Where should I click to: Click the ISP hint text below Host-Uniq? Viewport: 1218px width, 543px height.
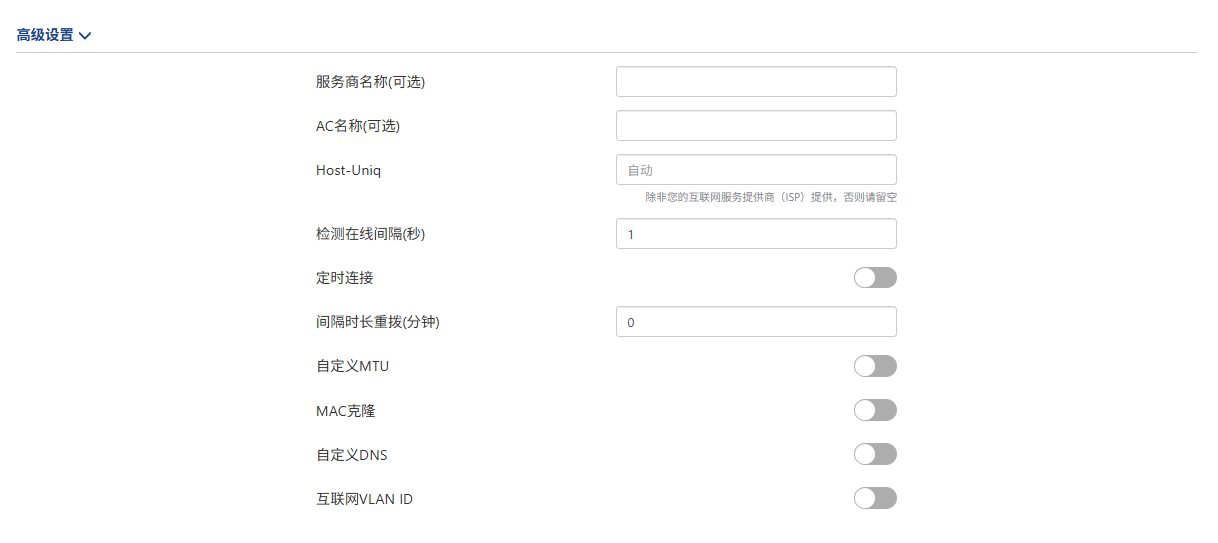click(771, 198)
